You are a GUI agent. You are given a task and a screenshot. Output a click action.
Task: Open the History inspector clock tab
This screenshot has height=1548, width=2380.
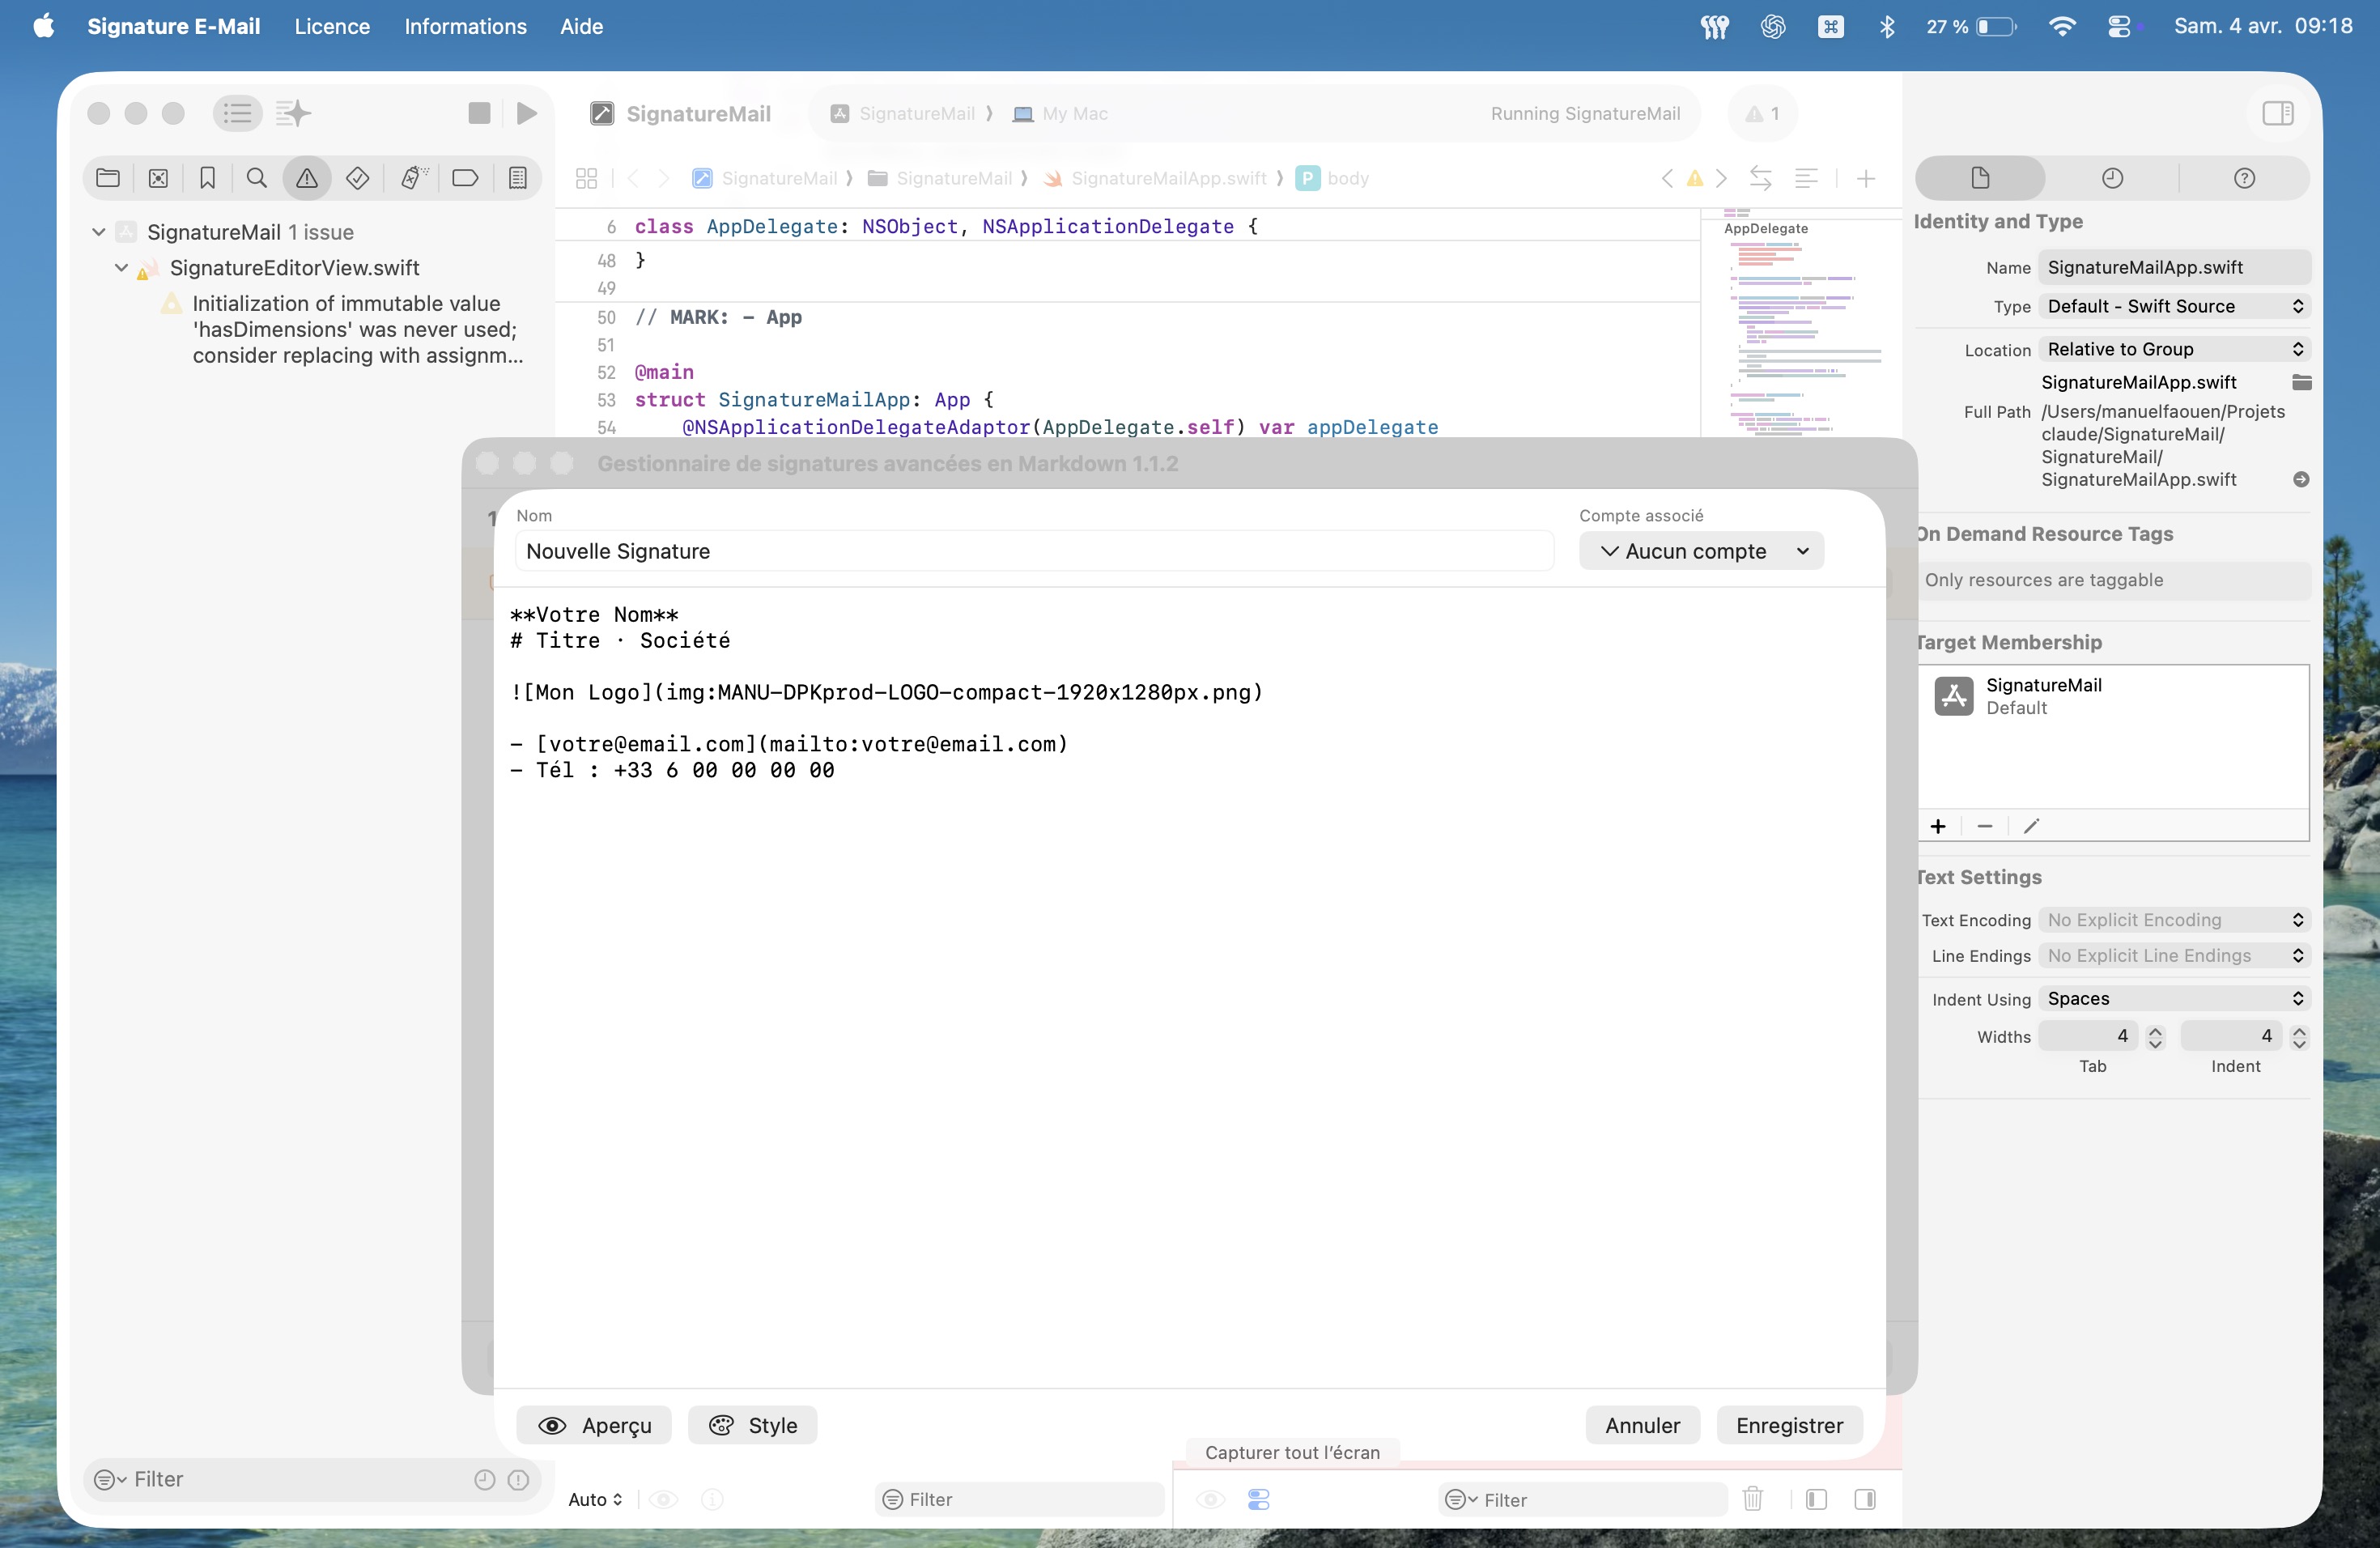[x=2112, y=178]
